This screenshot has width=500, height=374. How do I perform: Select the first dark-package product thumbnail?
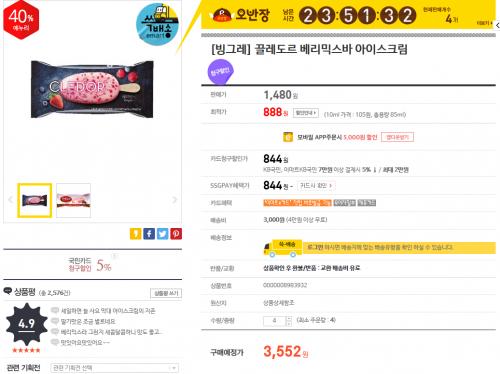pos(35,200)
